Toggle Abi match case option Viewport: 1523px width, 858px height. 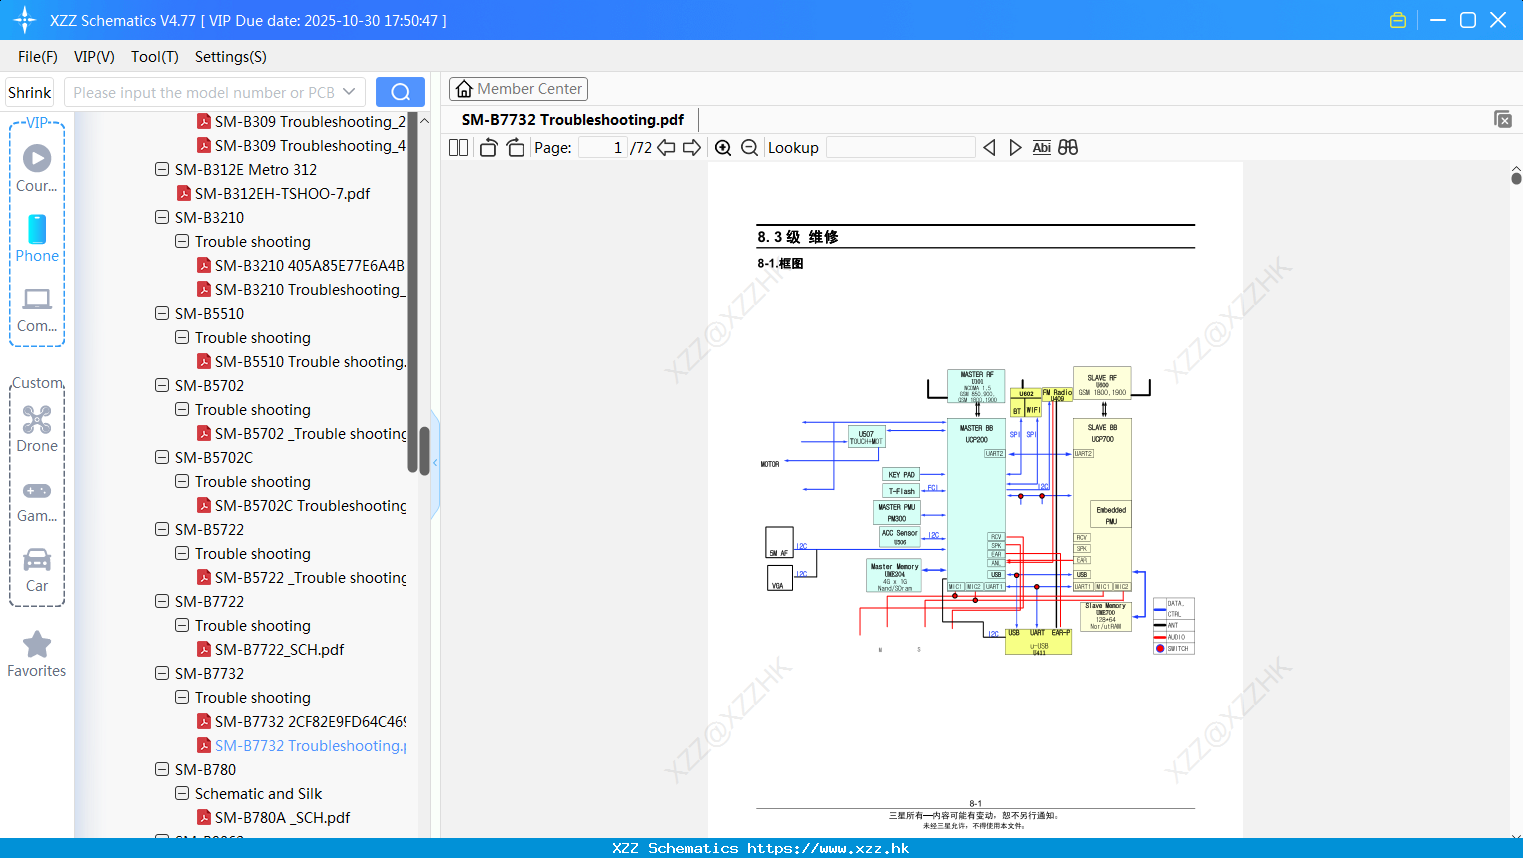pyautogui.click(x=1041, y=147)
